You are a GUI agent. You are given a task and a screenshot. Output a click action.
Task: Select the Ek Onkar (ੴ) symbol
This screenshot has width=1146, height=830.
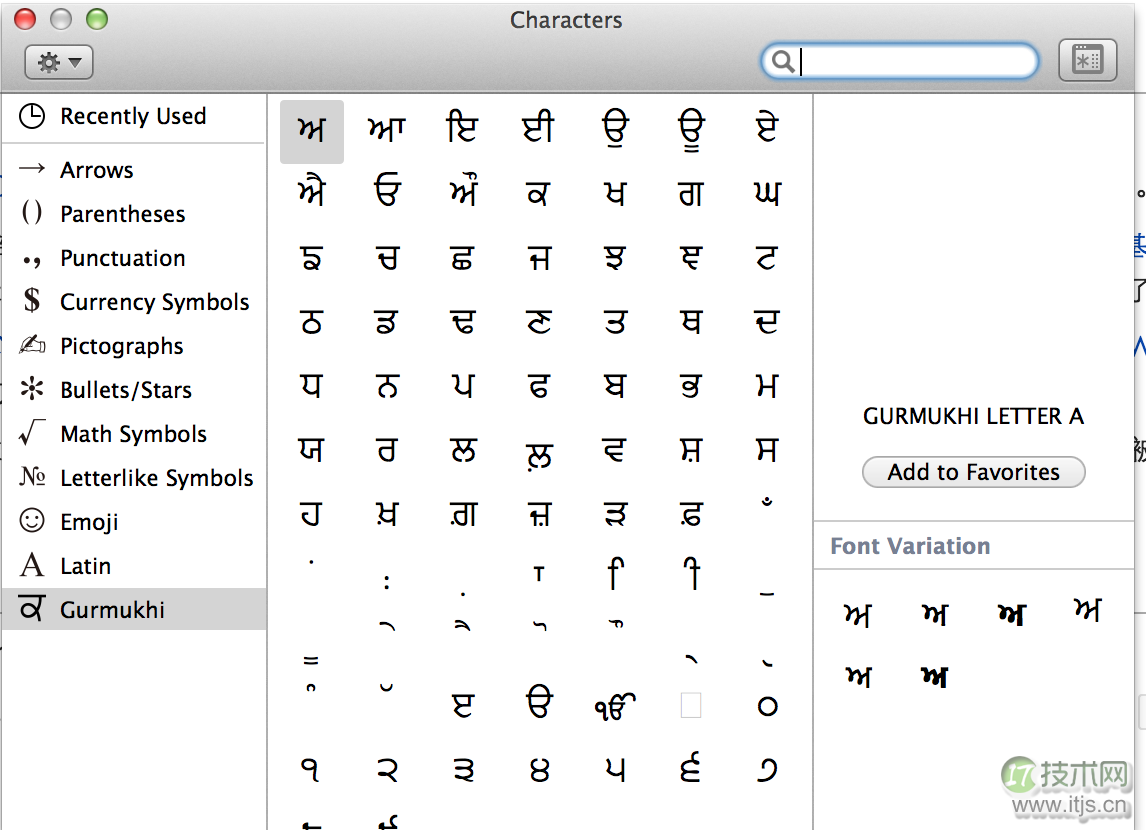coord(615,706)
